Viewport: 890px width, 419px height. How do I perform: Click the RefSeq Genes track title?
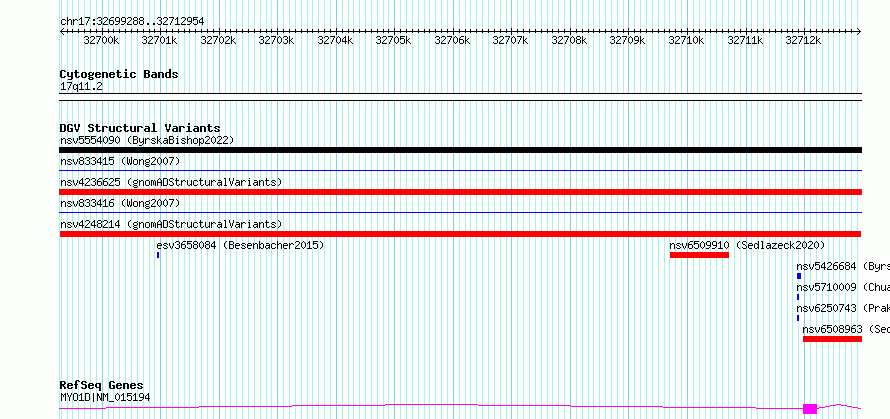[x=102, y=386]
